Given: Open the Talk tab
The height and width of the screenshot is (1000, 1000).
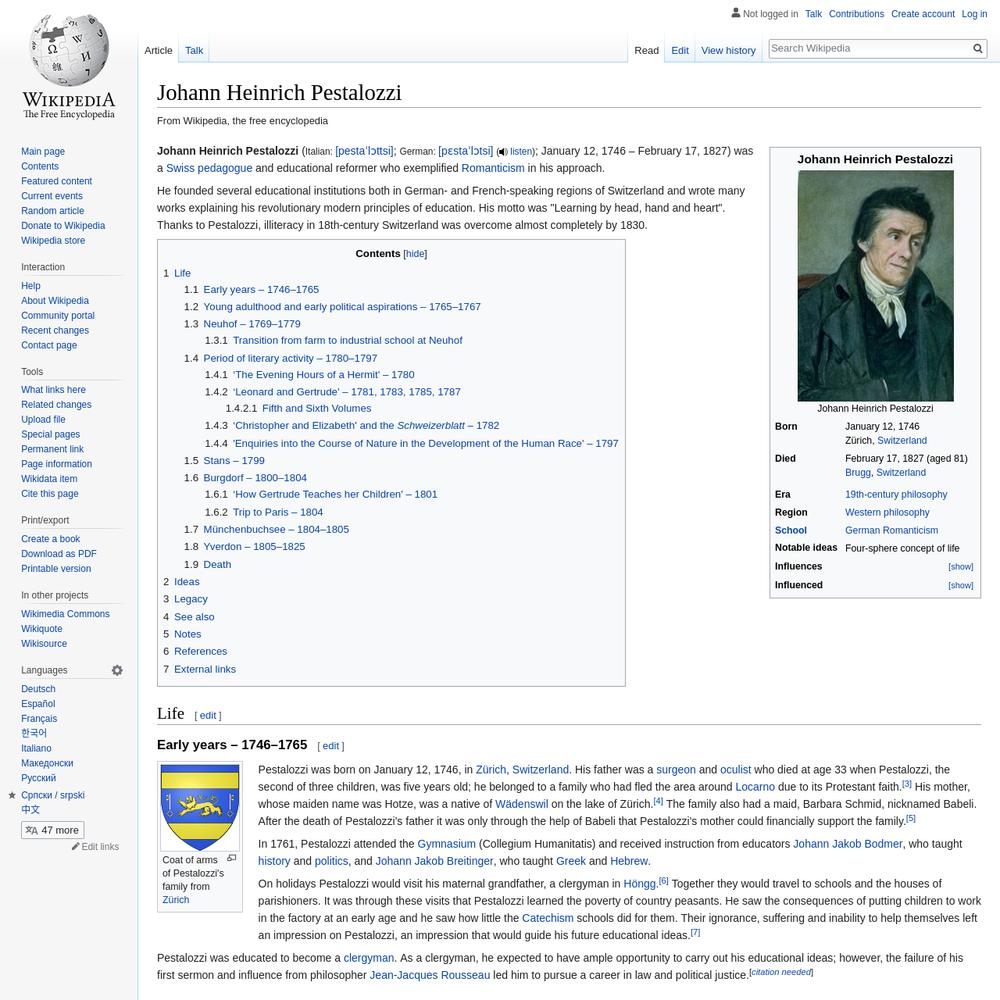Looking at the screenshot, I should 194,50.
